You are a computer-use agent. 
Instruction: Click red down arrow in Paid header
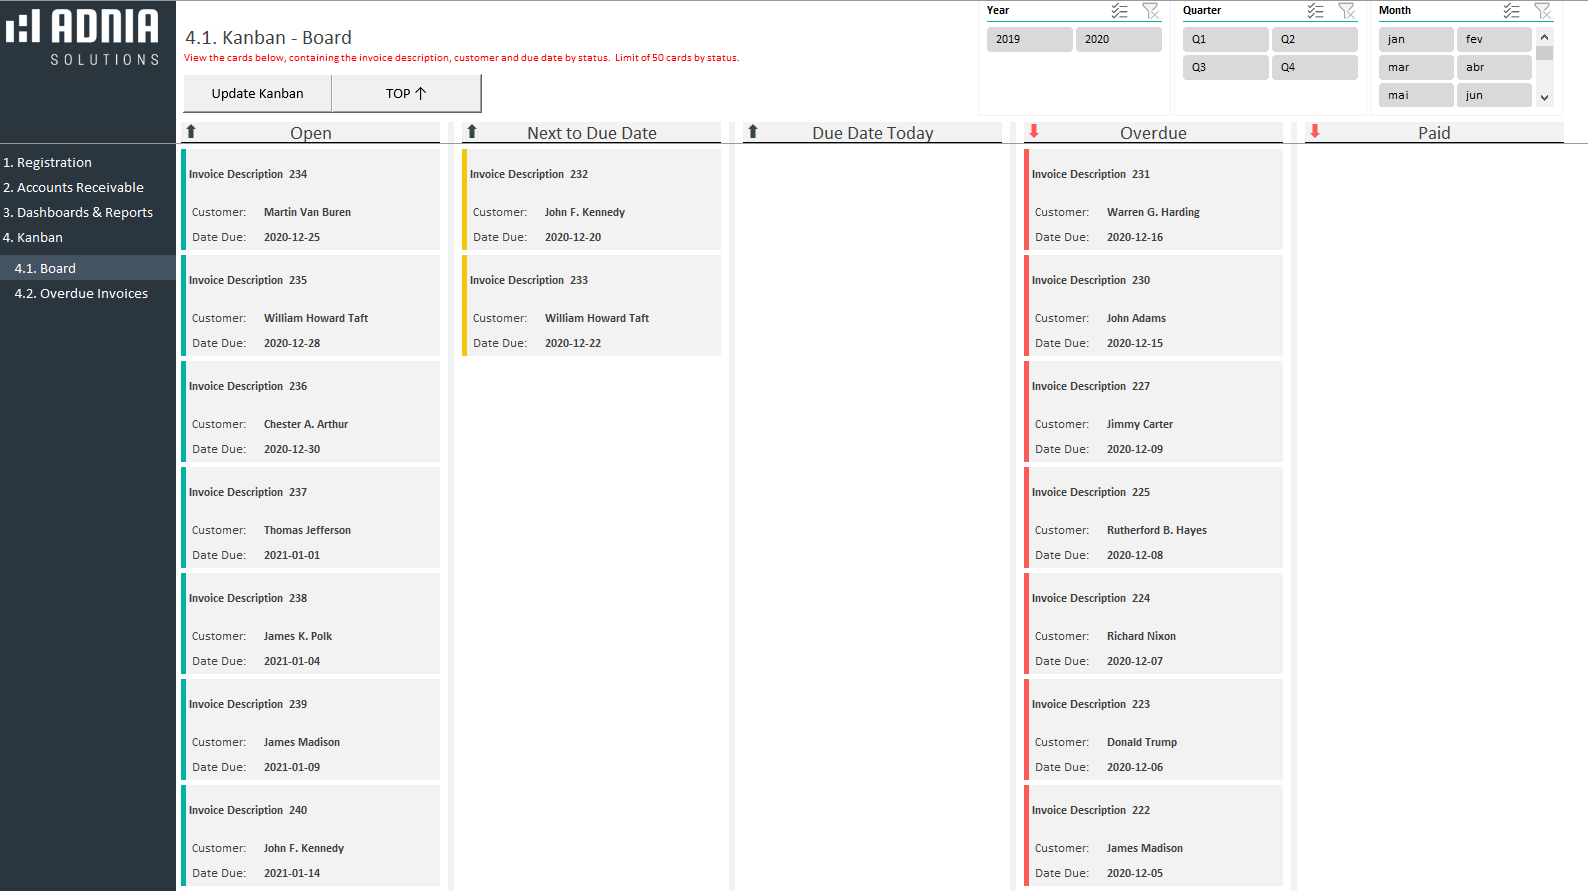coord(1315,132)
